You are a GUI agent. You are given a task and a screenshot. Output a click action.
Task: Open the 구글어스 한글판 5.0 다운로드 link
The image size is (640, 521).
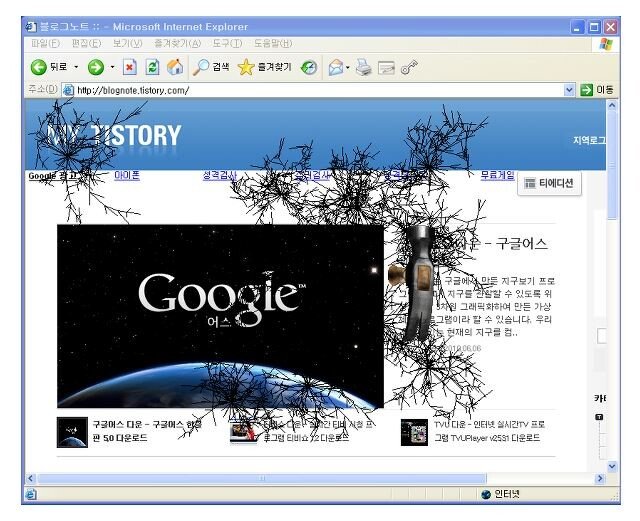(x=147, y=431)
